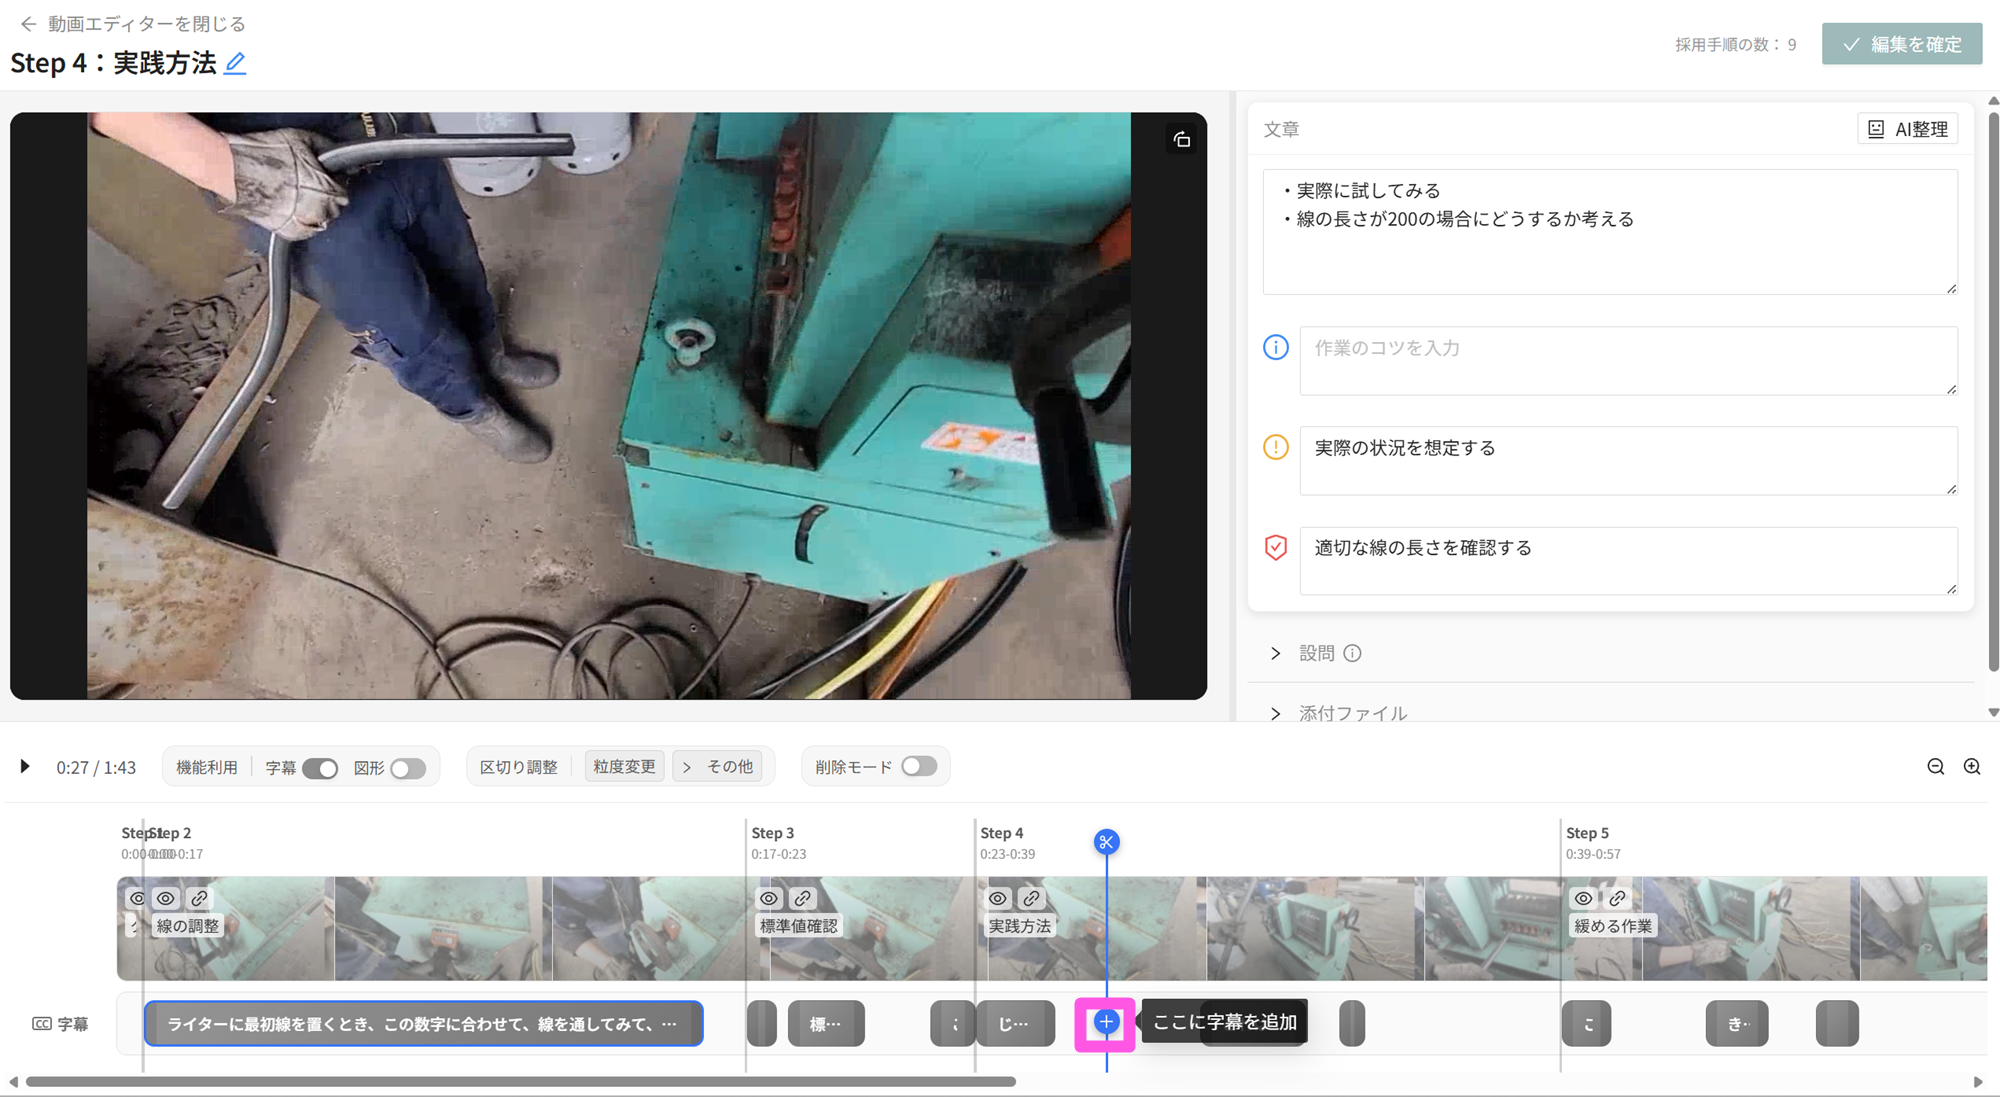The width and height of the screenshot is (2000, 1097).
Task: Expand the 添付ファイル section
Action: coord(1276,713)
